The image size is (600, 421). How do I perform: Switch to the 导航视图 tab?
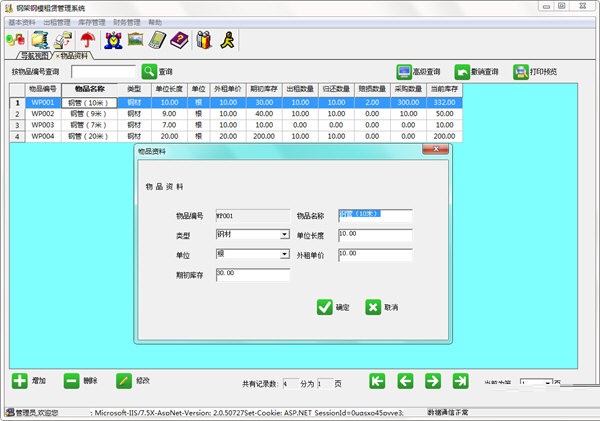tap(34, 56)
